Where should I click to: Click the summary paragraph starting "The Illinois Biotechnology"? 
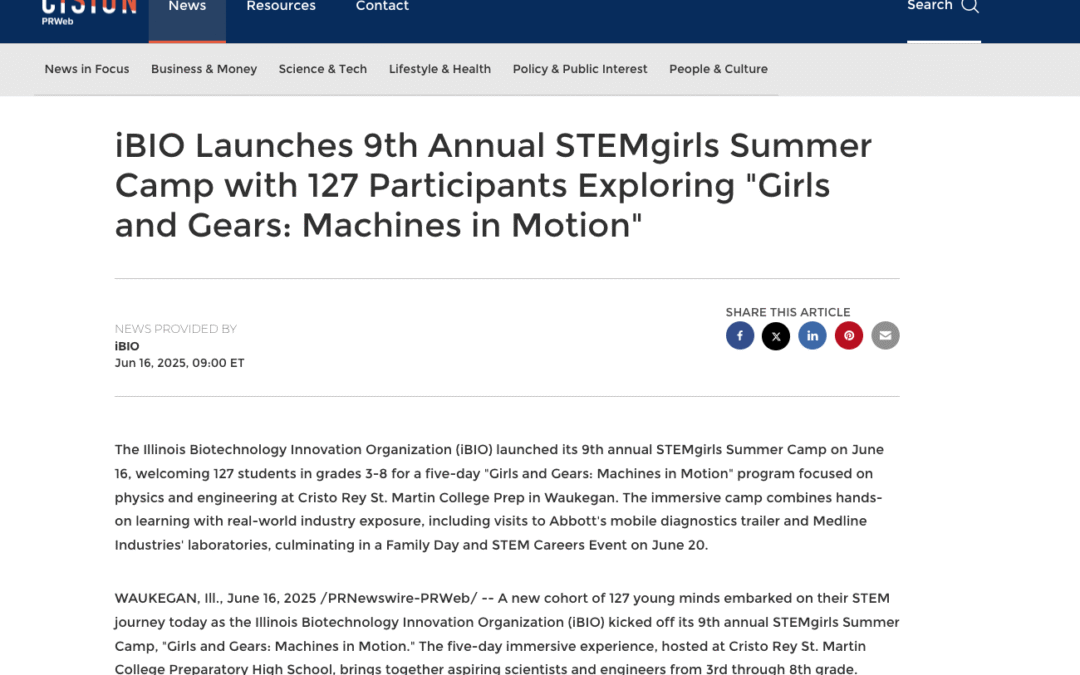point(499,497)
